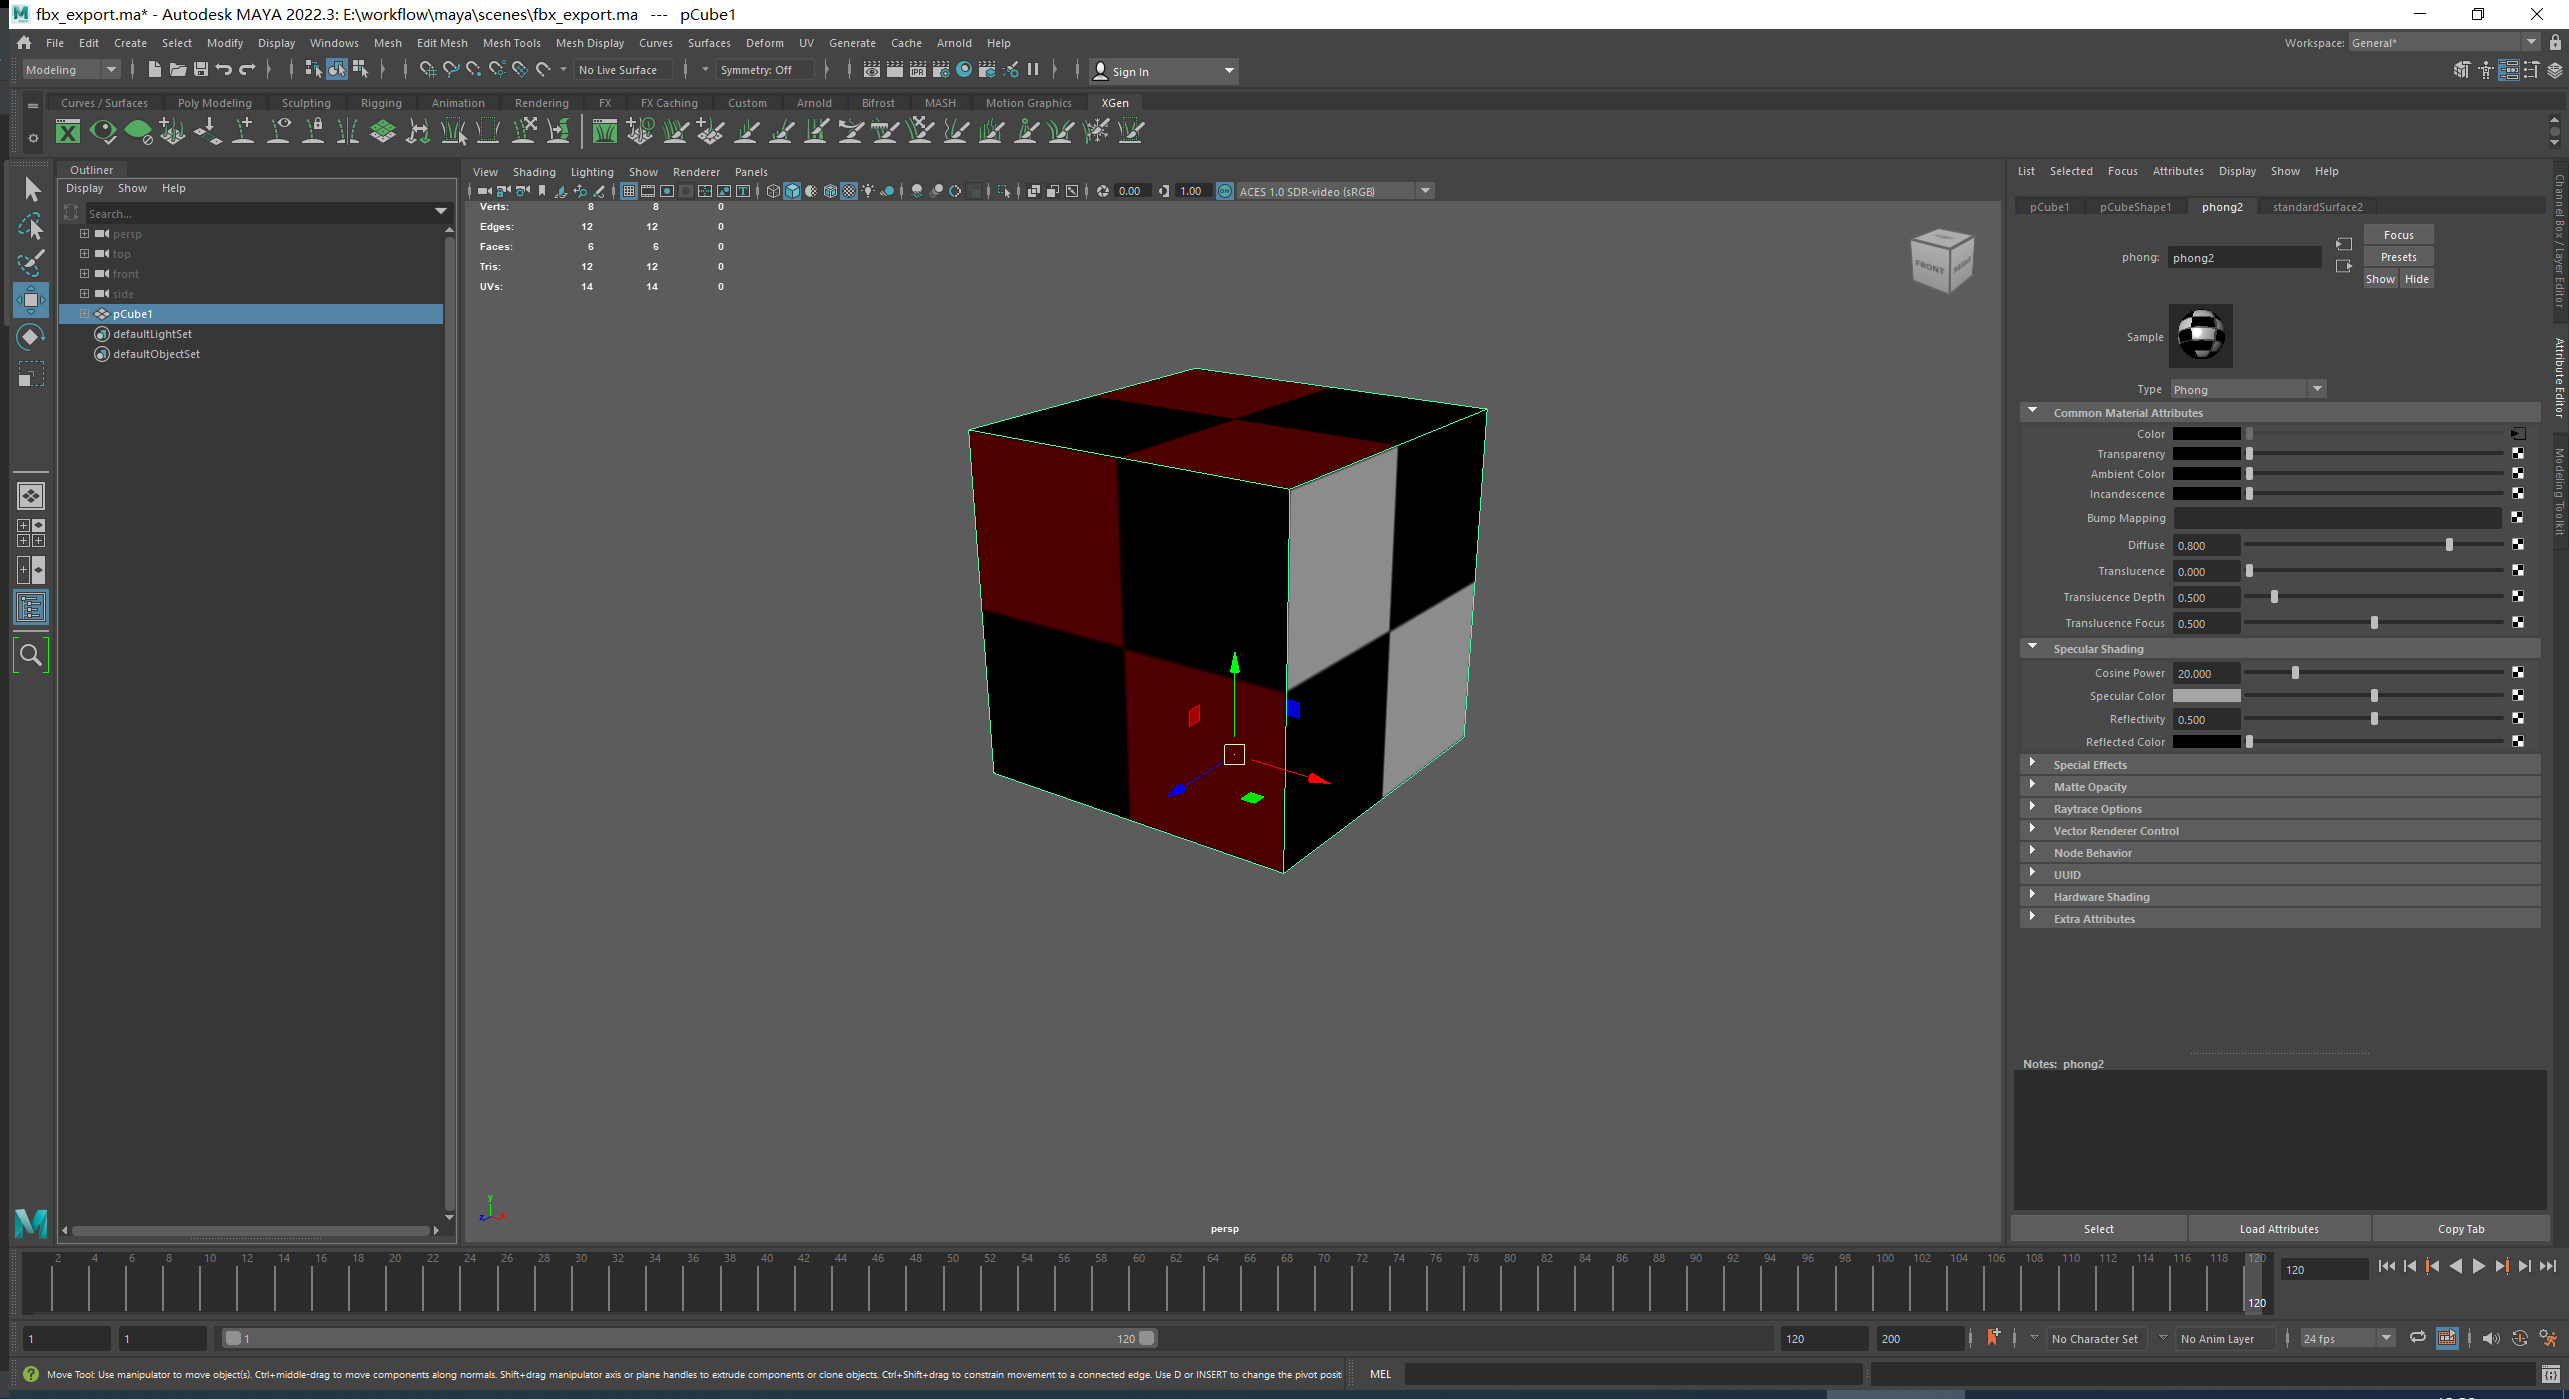The height and width of the screenshot is (1399, 2569).
Task: Select the phong2 material tab
Action: pyautogui.click(x=2221, y=205)
